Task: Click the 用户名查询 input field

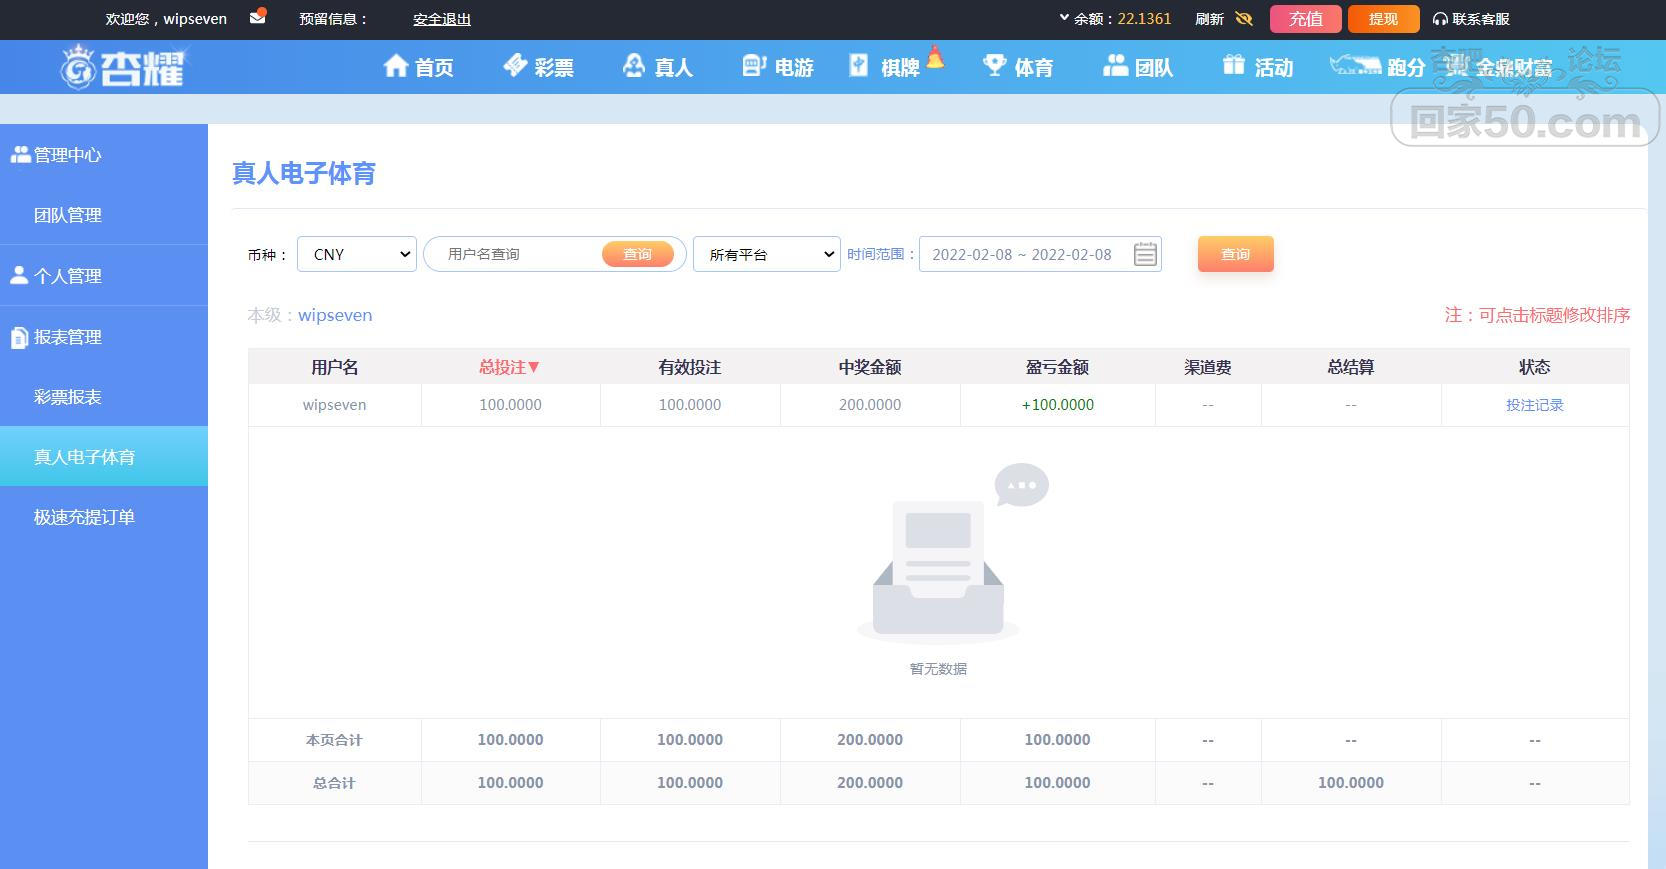Action: click(x=515, y=254)
